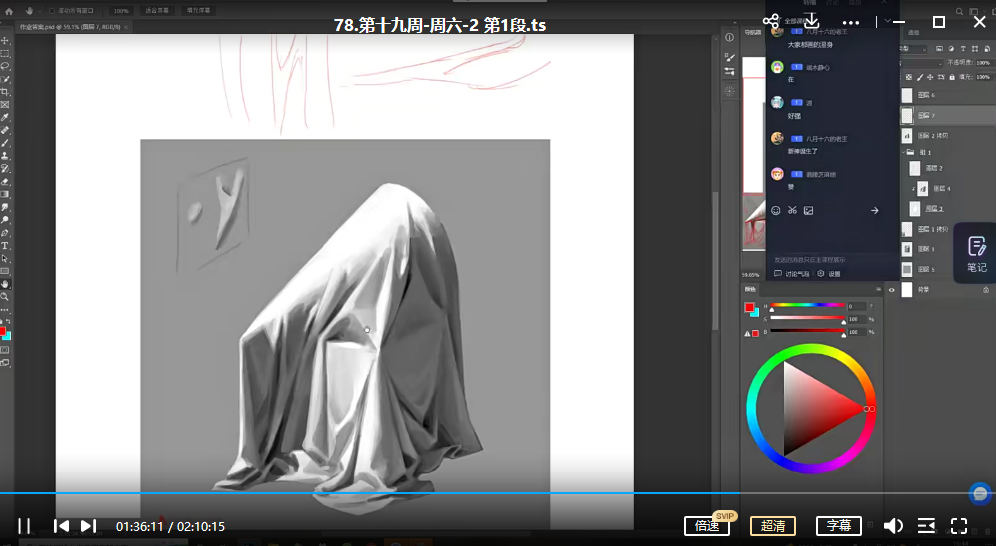
Task: Toggle 讨论气泡 discussion bubbles option
Action: 791,274
